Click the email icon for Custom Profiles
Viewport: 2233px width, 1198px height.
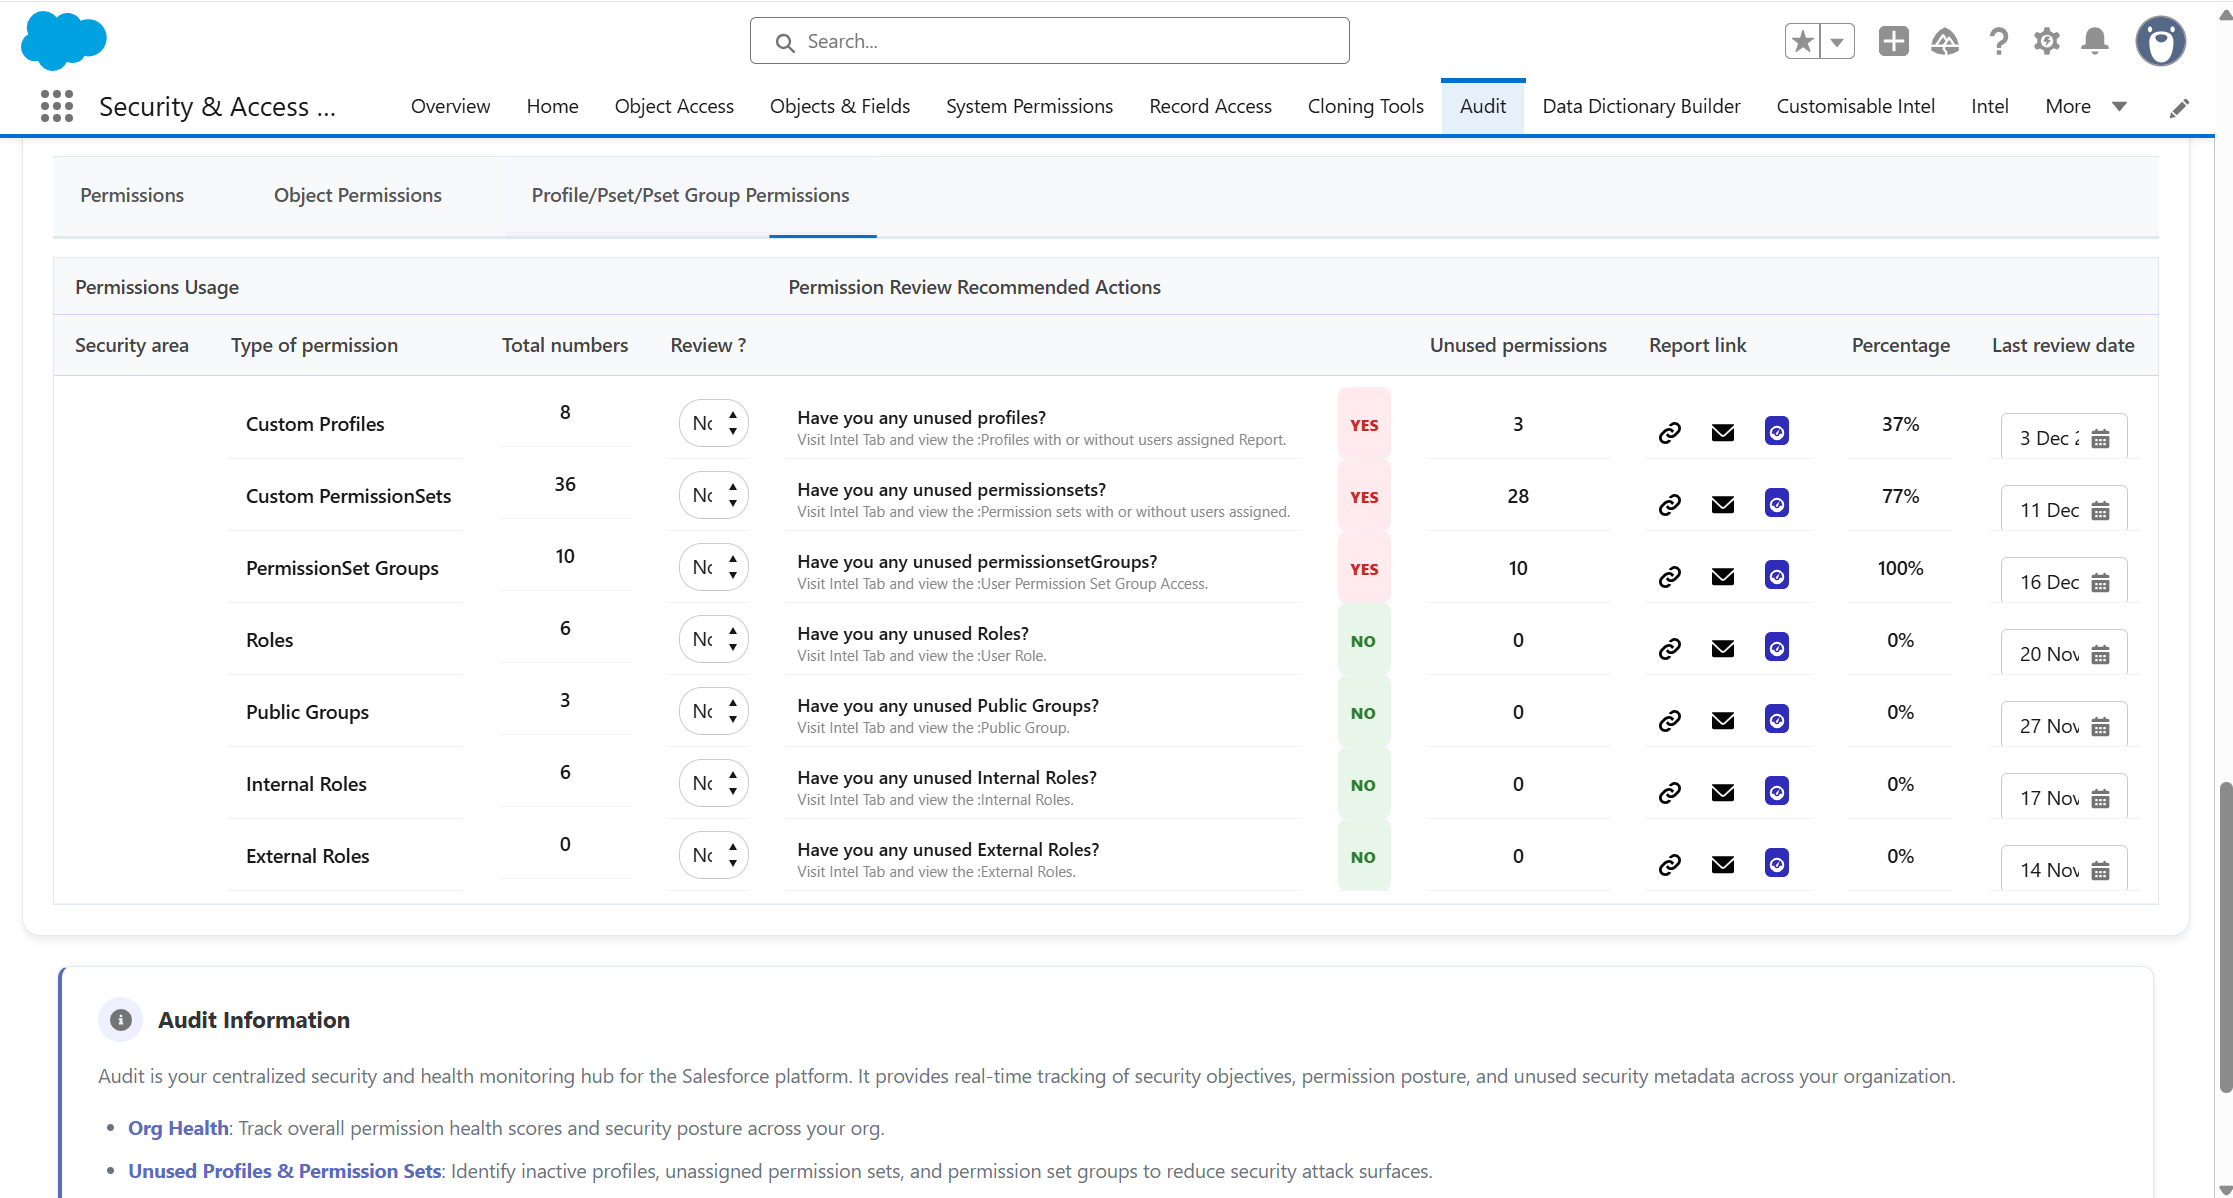point(1723,432)
